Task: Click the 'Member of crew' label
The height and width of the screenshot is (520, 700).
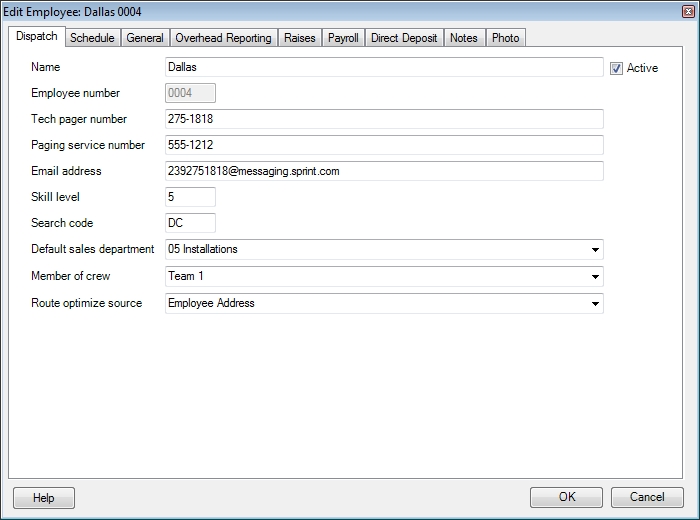Action: pyautogui.click(x=71, y=276)
